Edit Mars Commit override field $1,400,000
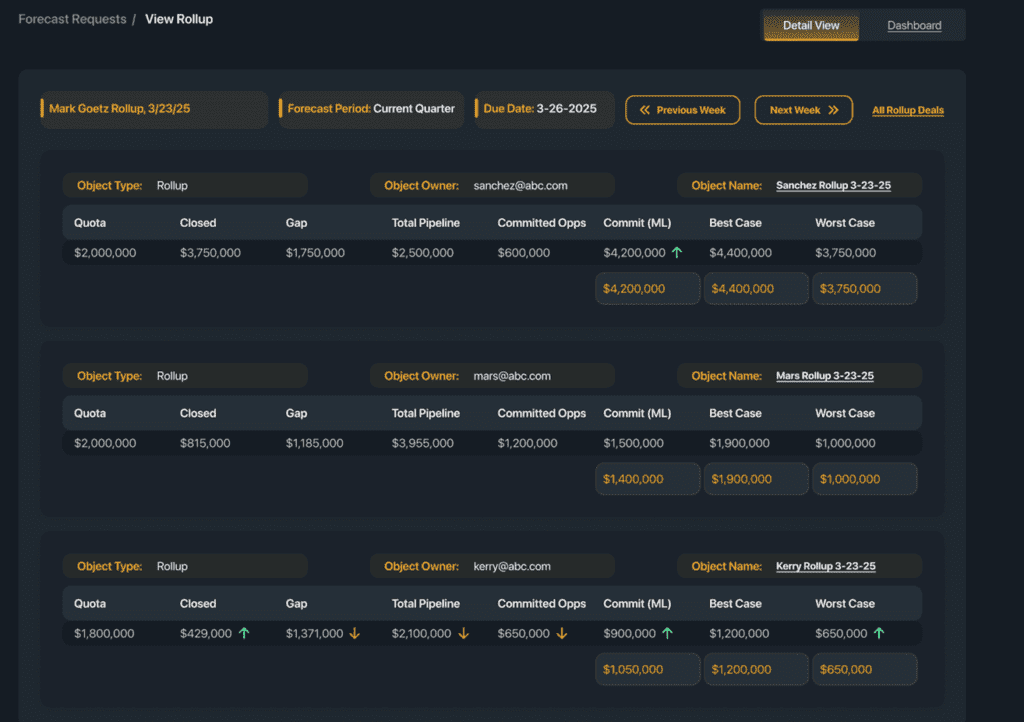The width and height of the screenshot is (1024, 722). coord(647,479)
